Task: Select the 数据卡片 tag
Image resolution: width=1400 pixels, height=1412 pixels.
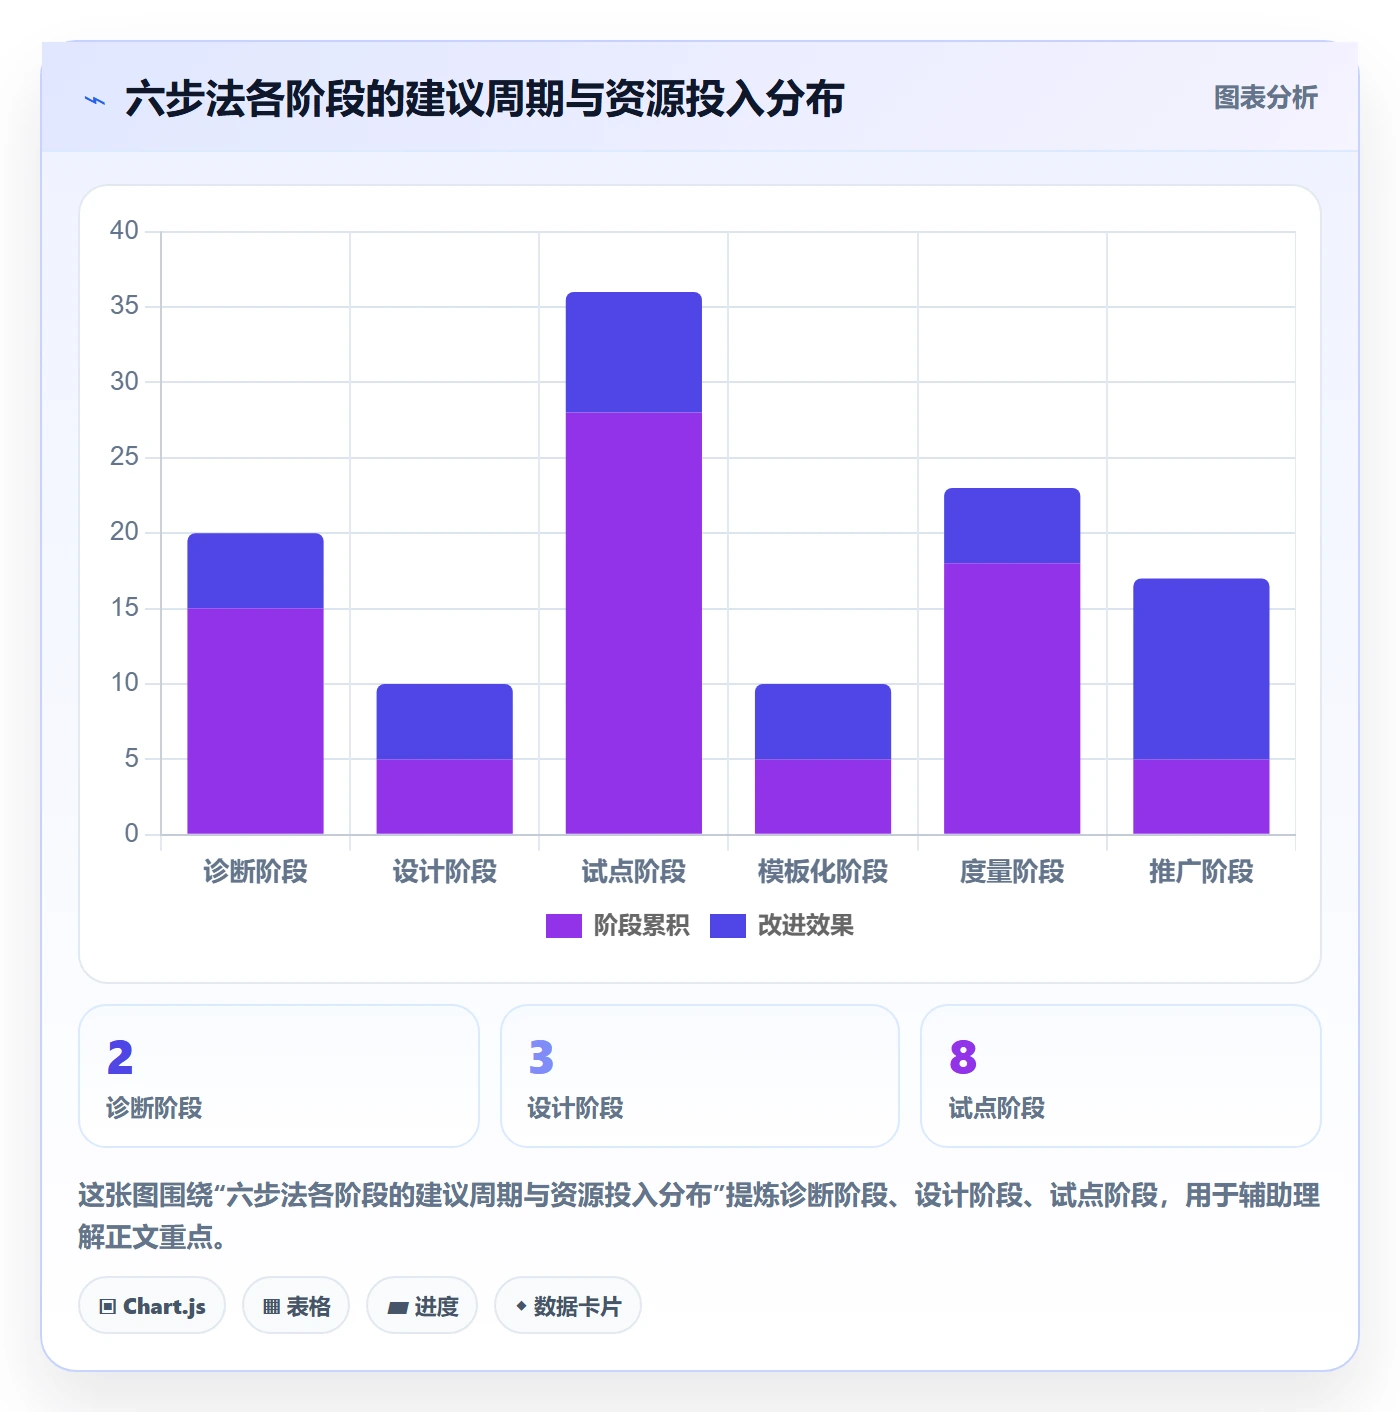Action: [568, 1306]
